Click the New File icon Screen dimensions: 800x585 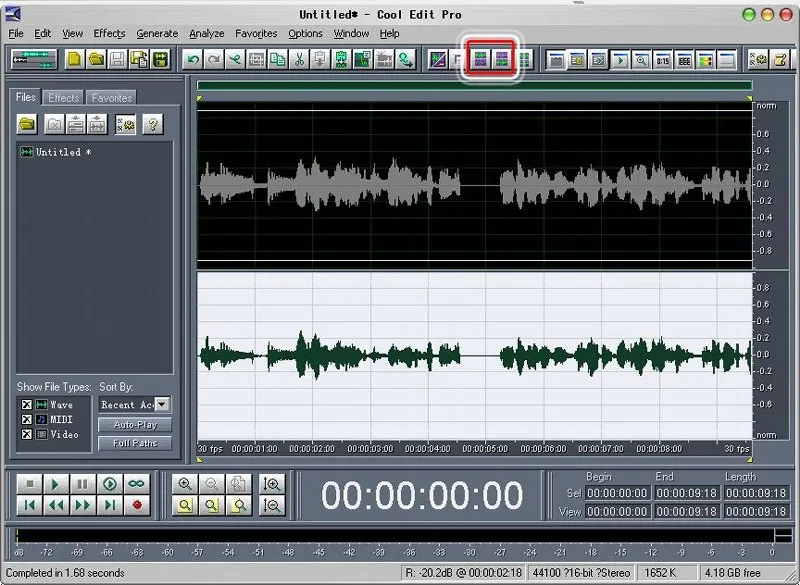coord(74,60)
